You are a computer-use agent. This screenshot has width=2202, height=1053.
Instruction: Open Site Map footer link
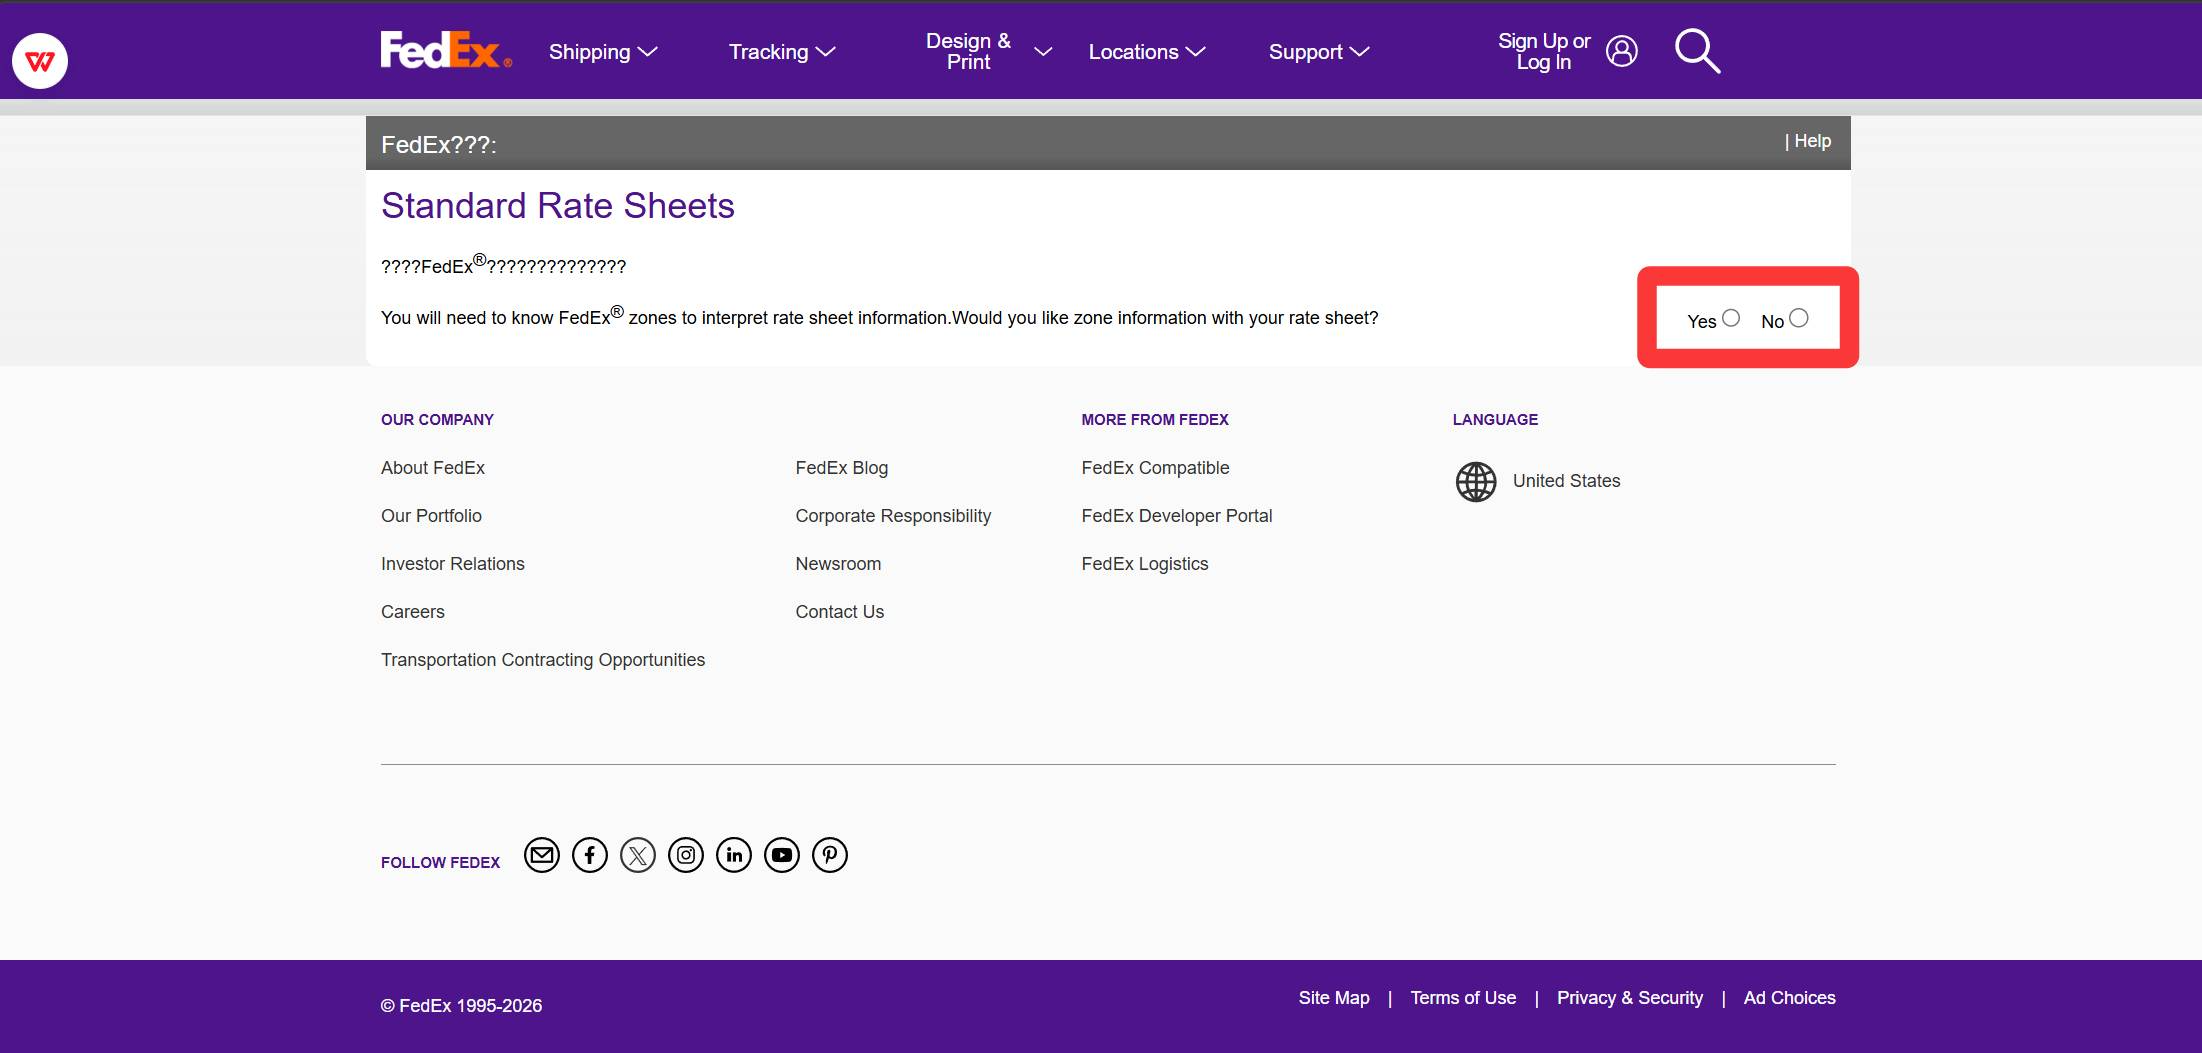(1334, 998)
